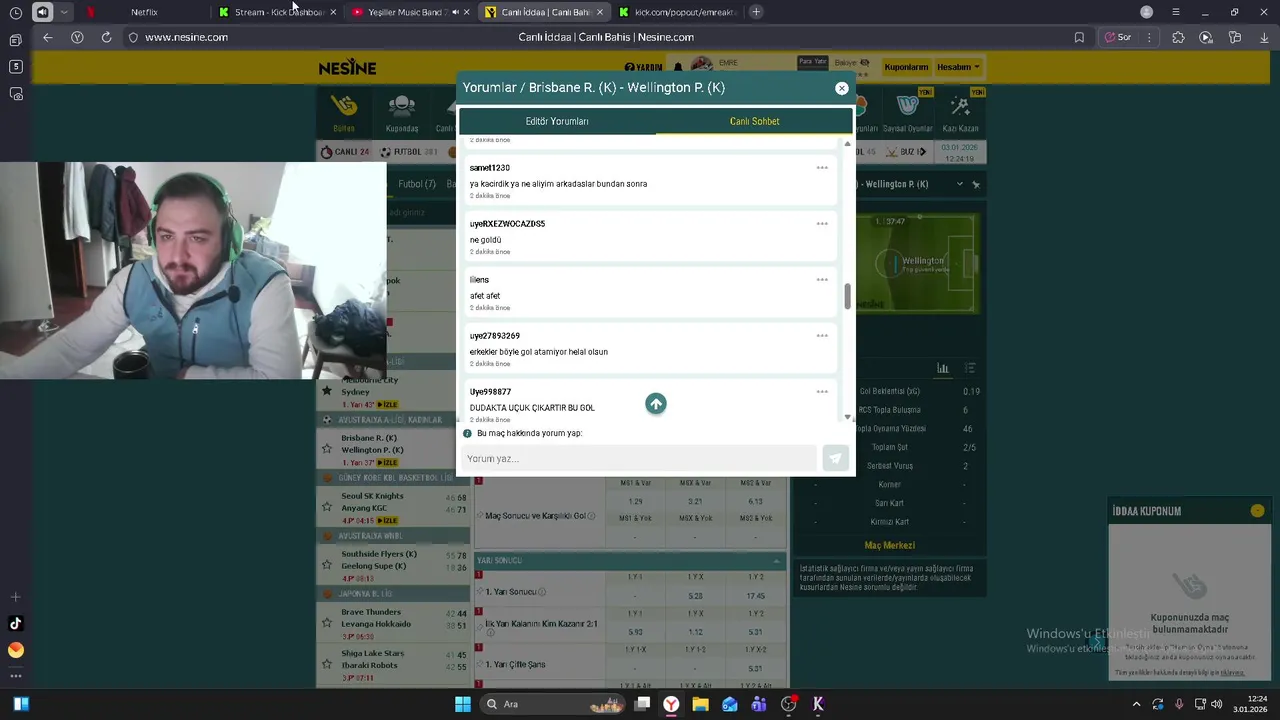Toggle favorite star for Brave Thunders
Screen dimensions: 1280x720
point(326,623)
